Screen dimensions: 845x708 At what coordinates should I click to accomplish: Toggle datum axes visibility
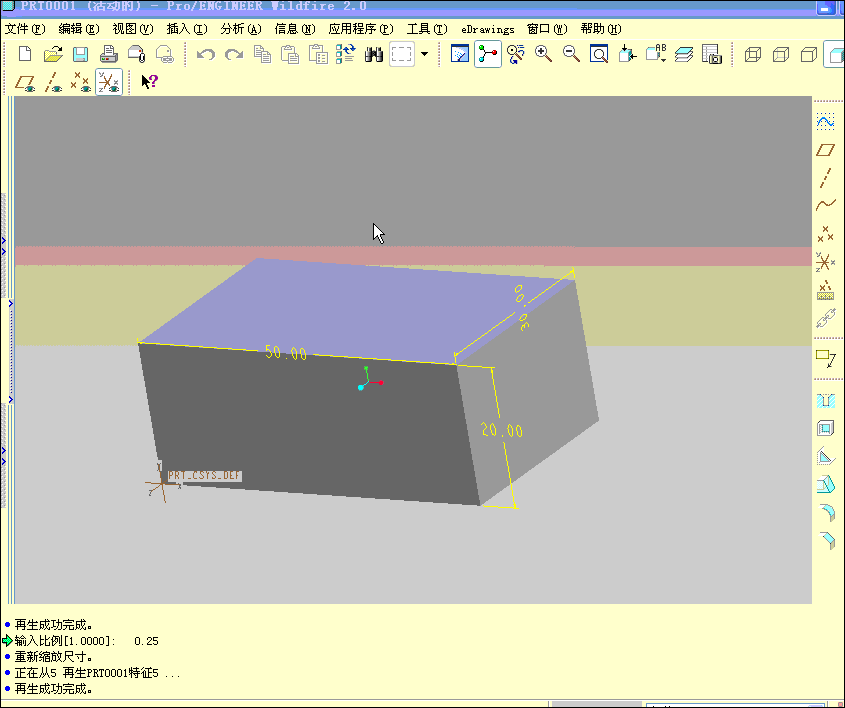pyautogui.click(x=53, y=83)
